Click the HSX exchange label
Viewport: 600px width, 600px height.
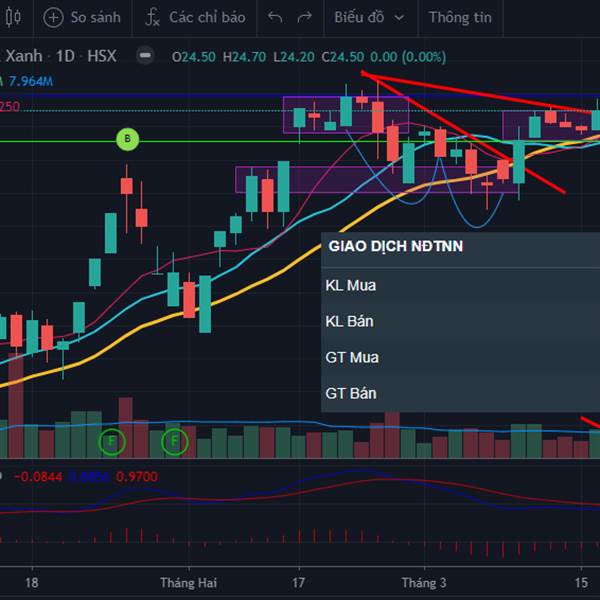pyautogui.click(x=102, y=56)
